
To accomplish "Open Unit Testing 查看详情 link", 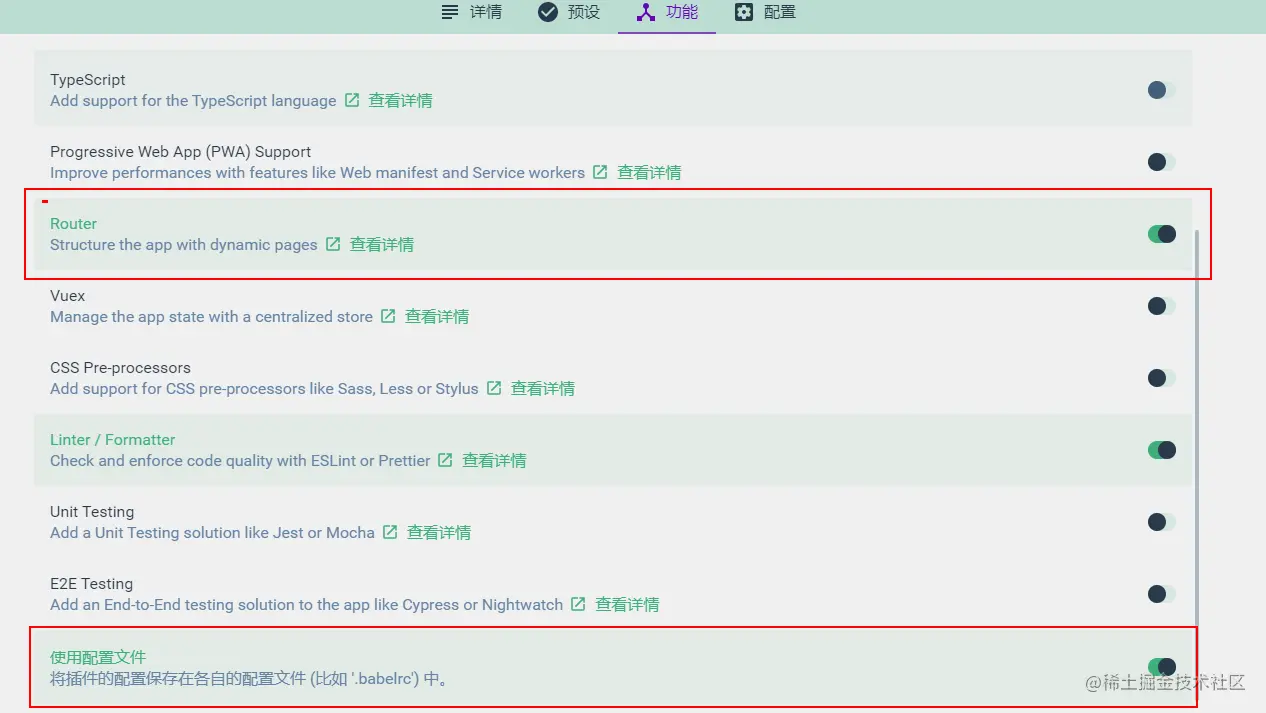I will [439, 532].
